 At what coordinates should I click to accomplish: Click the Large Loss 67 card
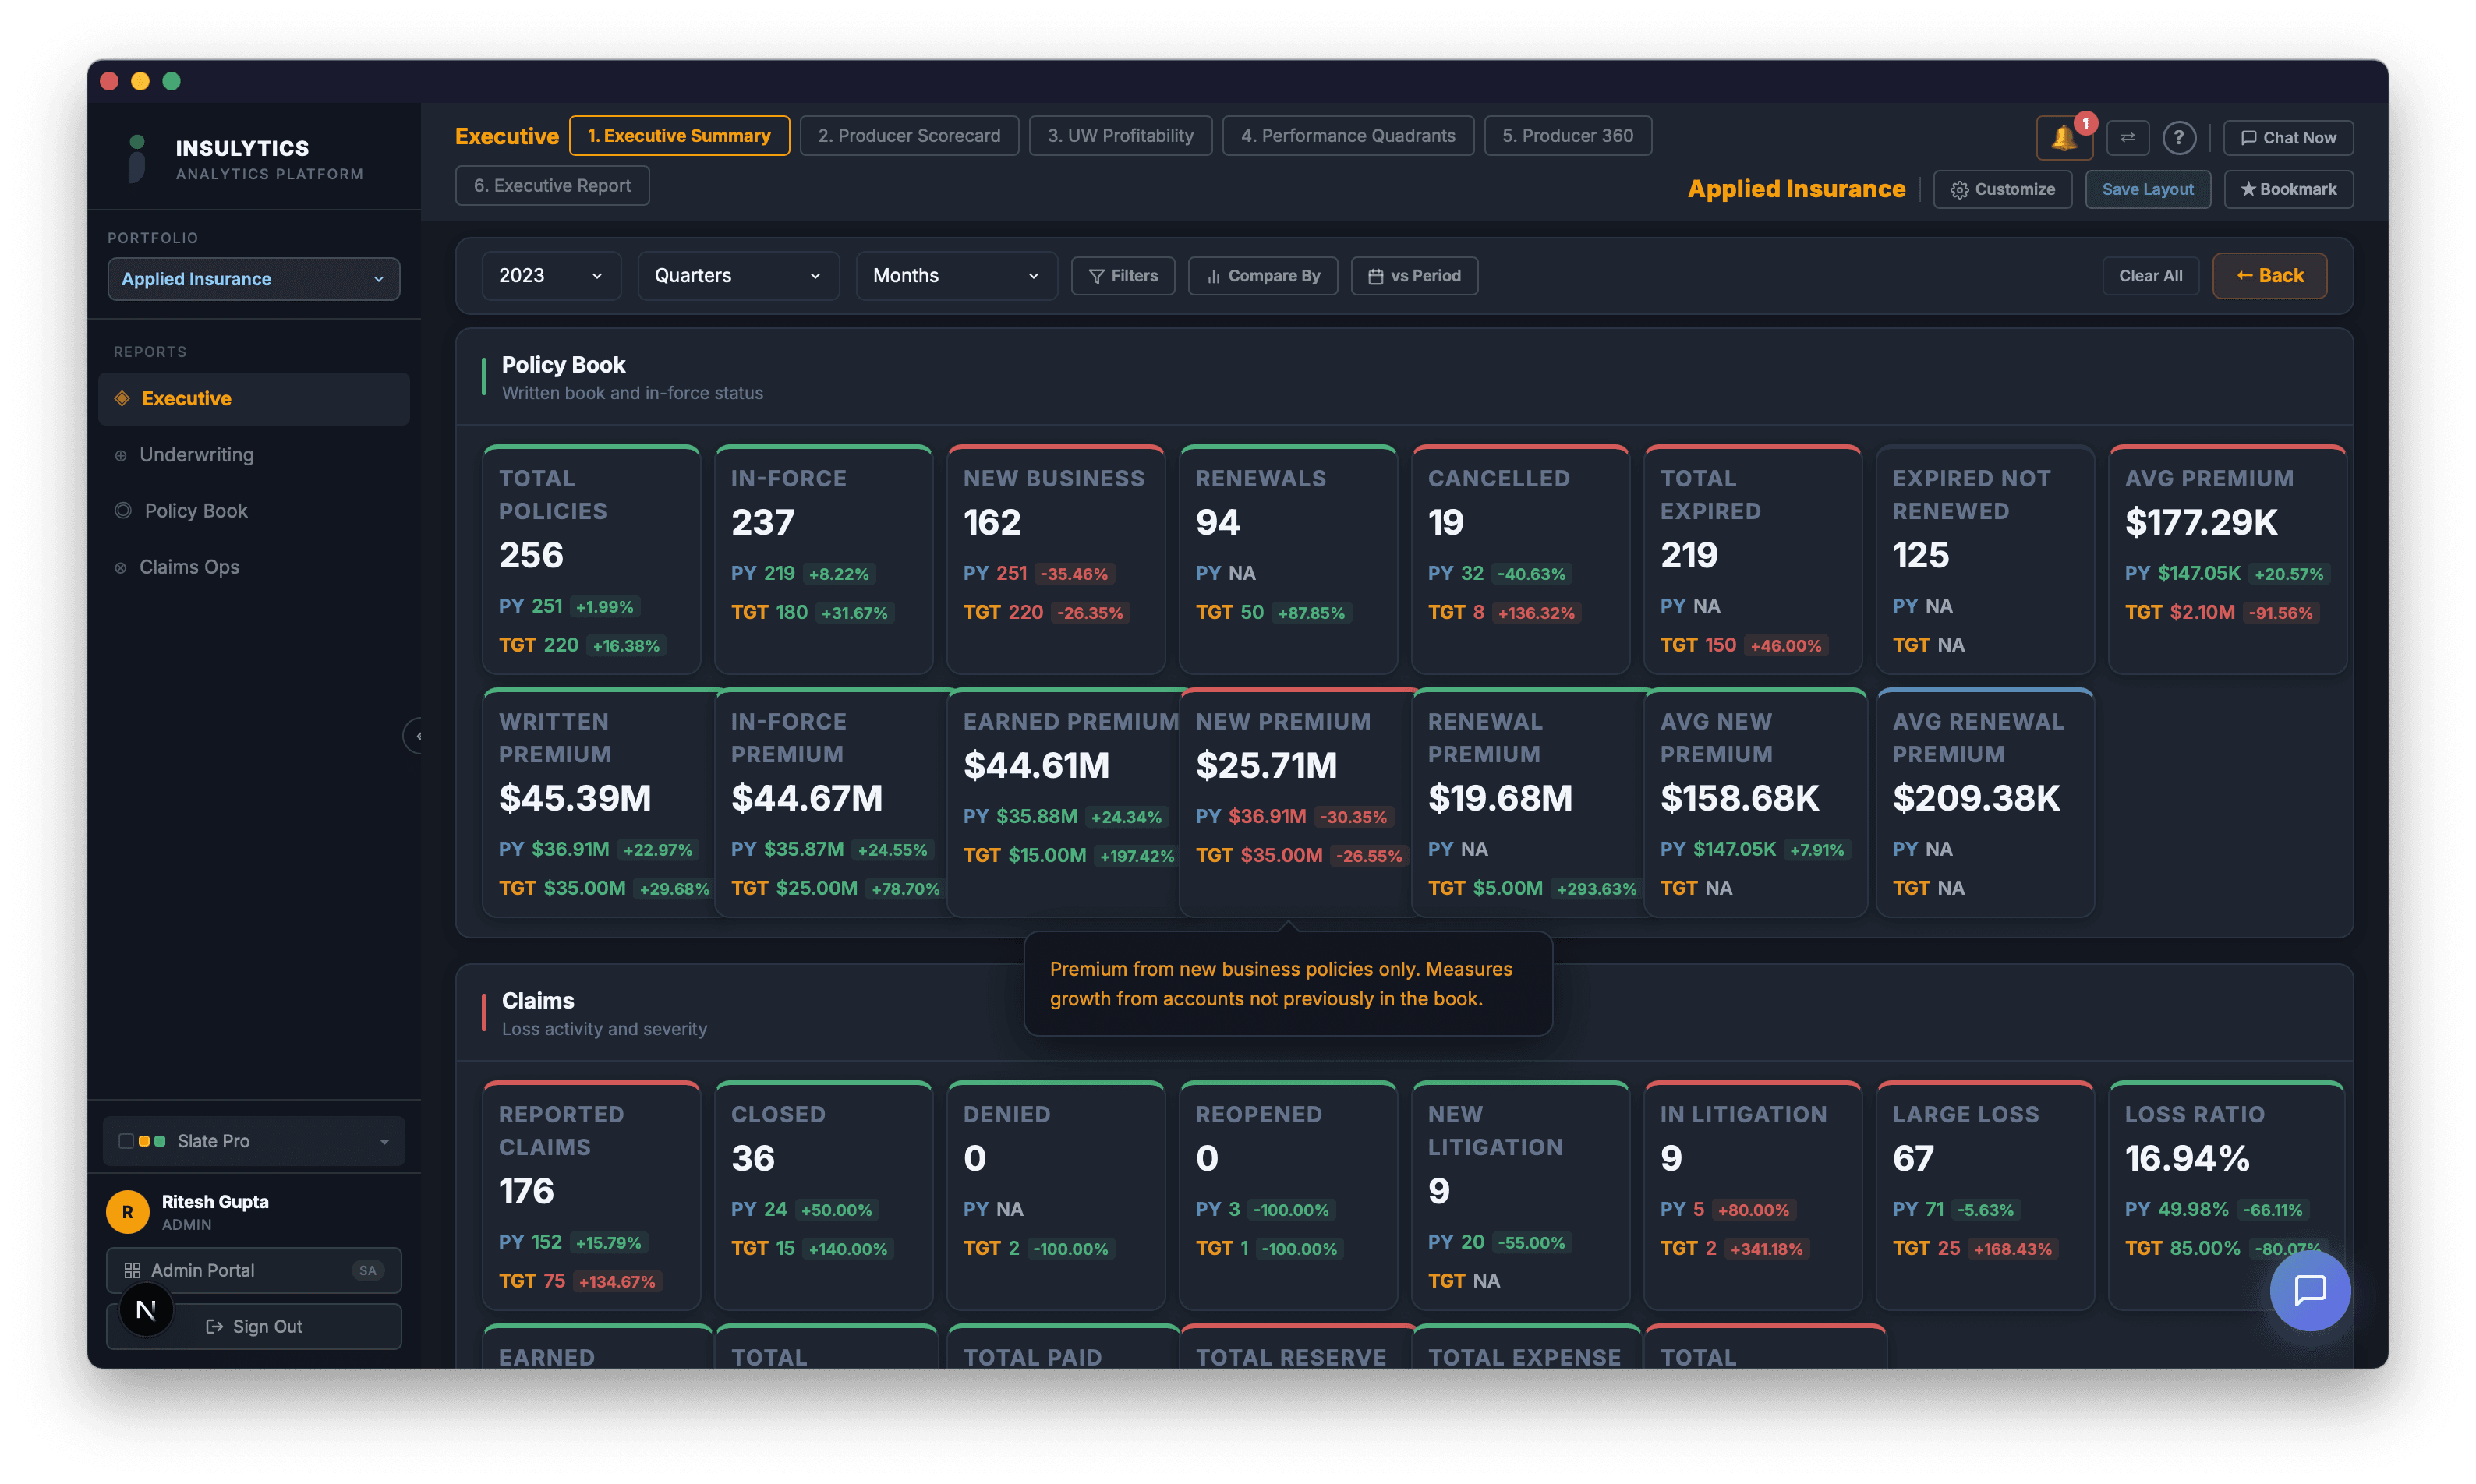pos(1985,1196)
